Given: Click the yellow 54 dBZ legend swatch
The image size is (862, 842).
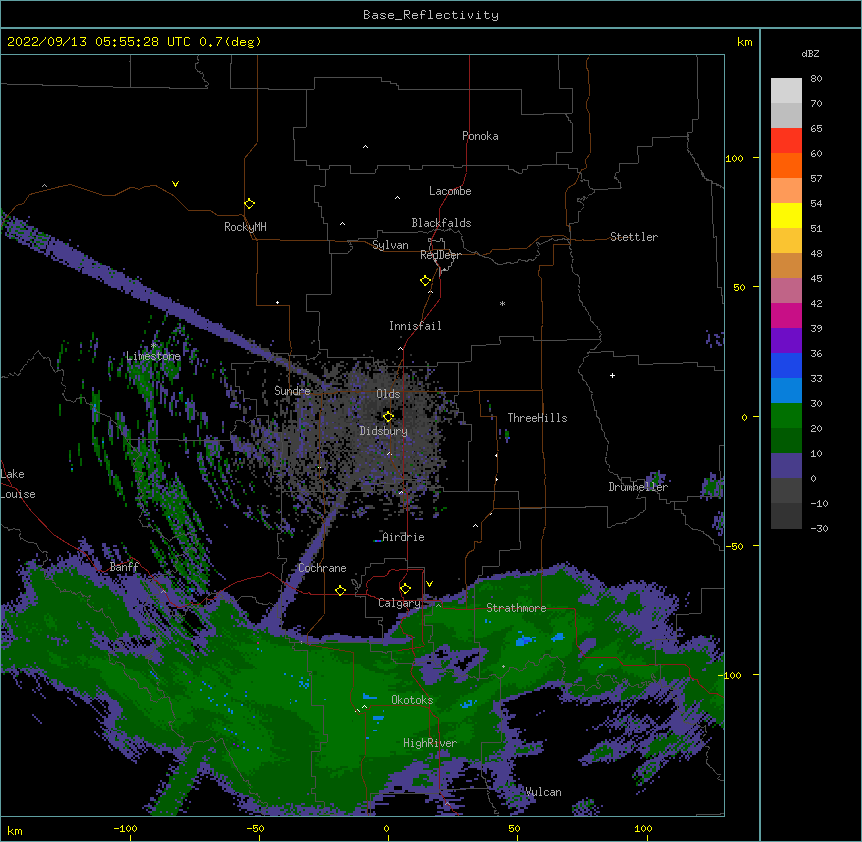Looking at the screenshot, I should (786, 215).
